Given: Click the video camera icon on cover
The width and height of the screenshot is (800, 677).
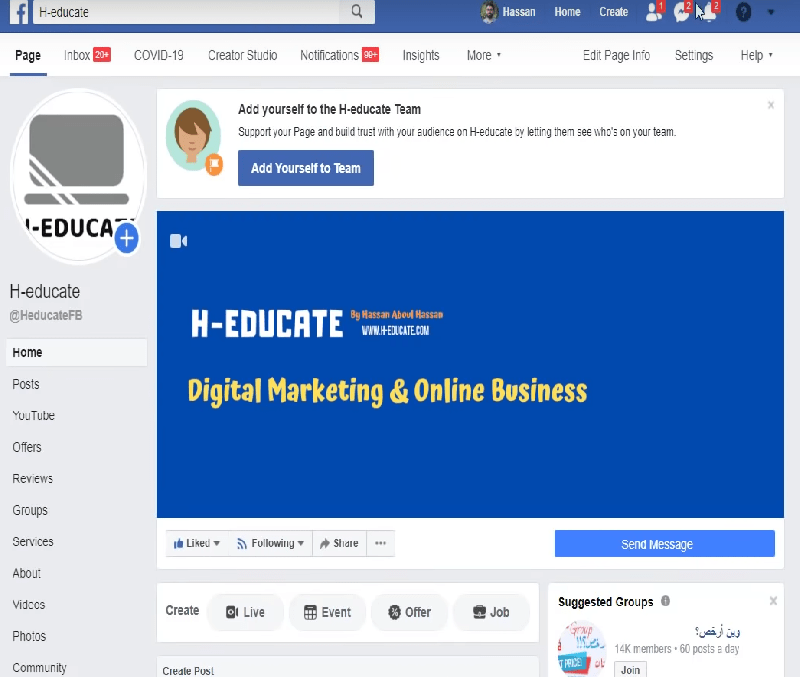Looking at the screenshot, I should pos(178,241).
